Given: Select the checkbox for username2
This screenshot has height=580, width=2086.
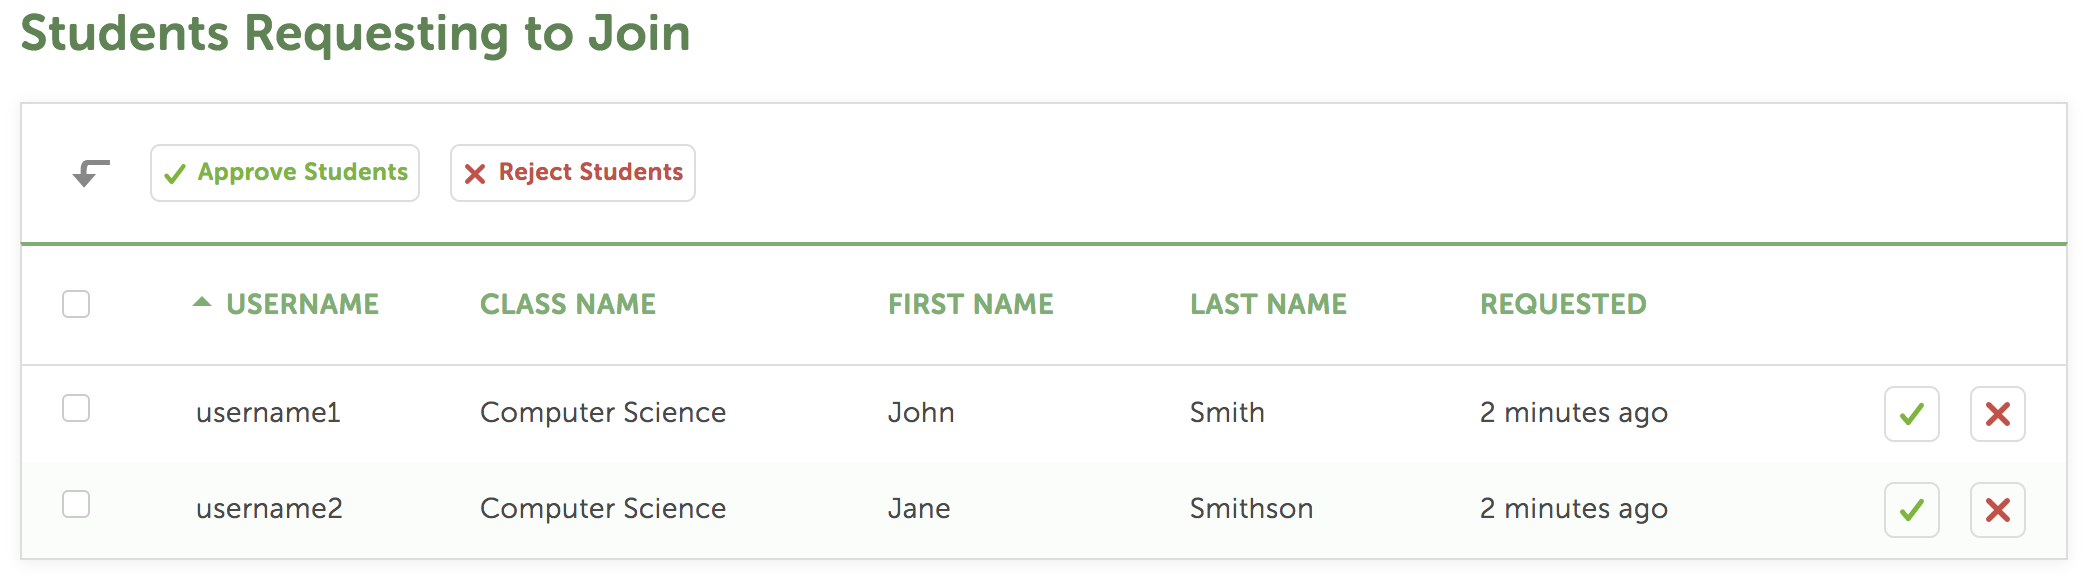Looking at the screenshot, I should coord(76,504).
